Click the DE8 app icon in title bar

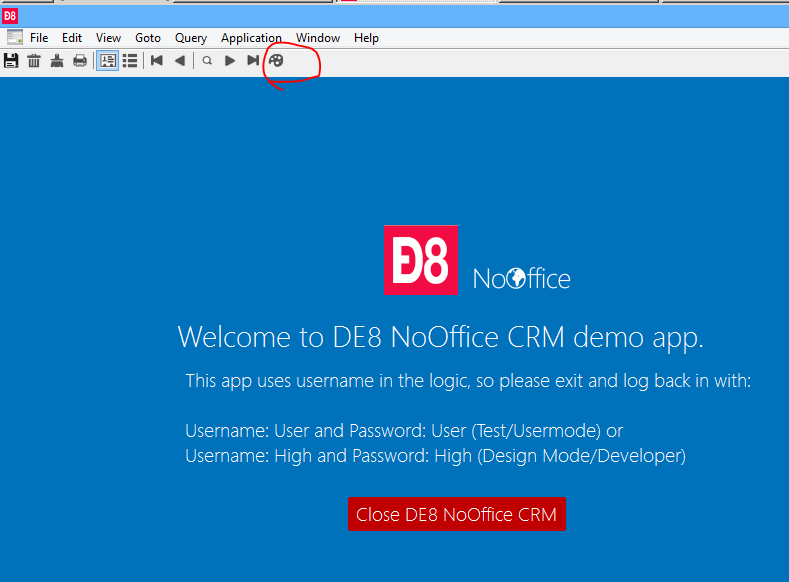[10, 16]
